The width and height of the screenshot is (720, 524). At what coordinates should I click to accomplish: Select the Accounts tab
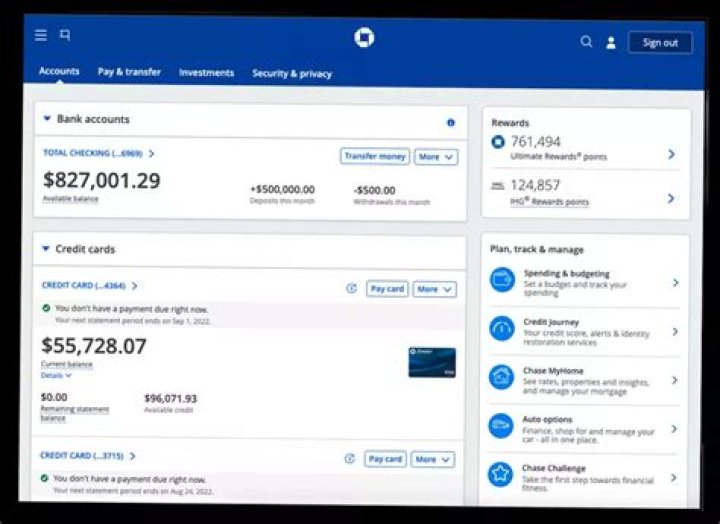pos(59,71)
